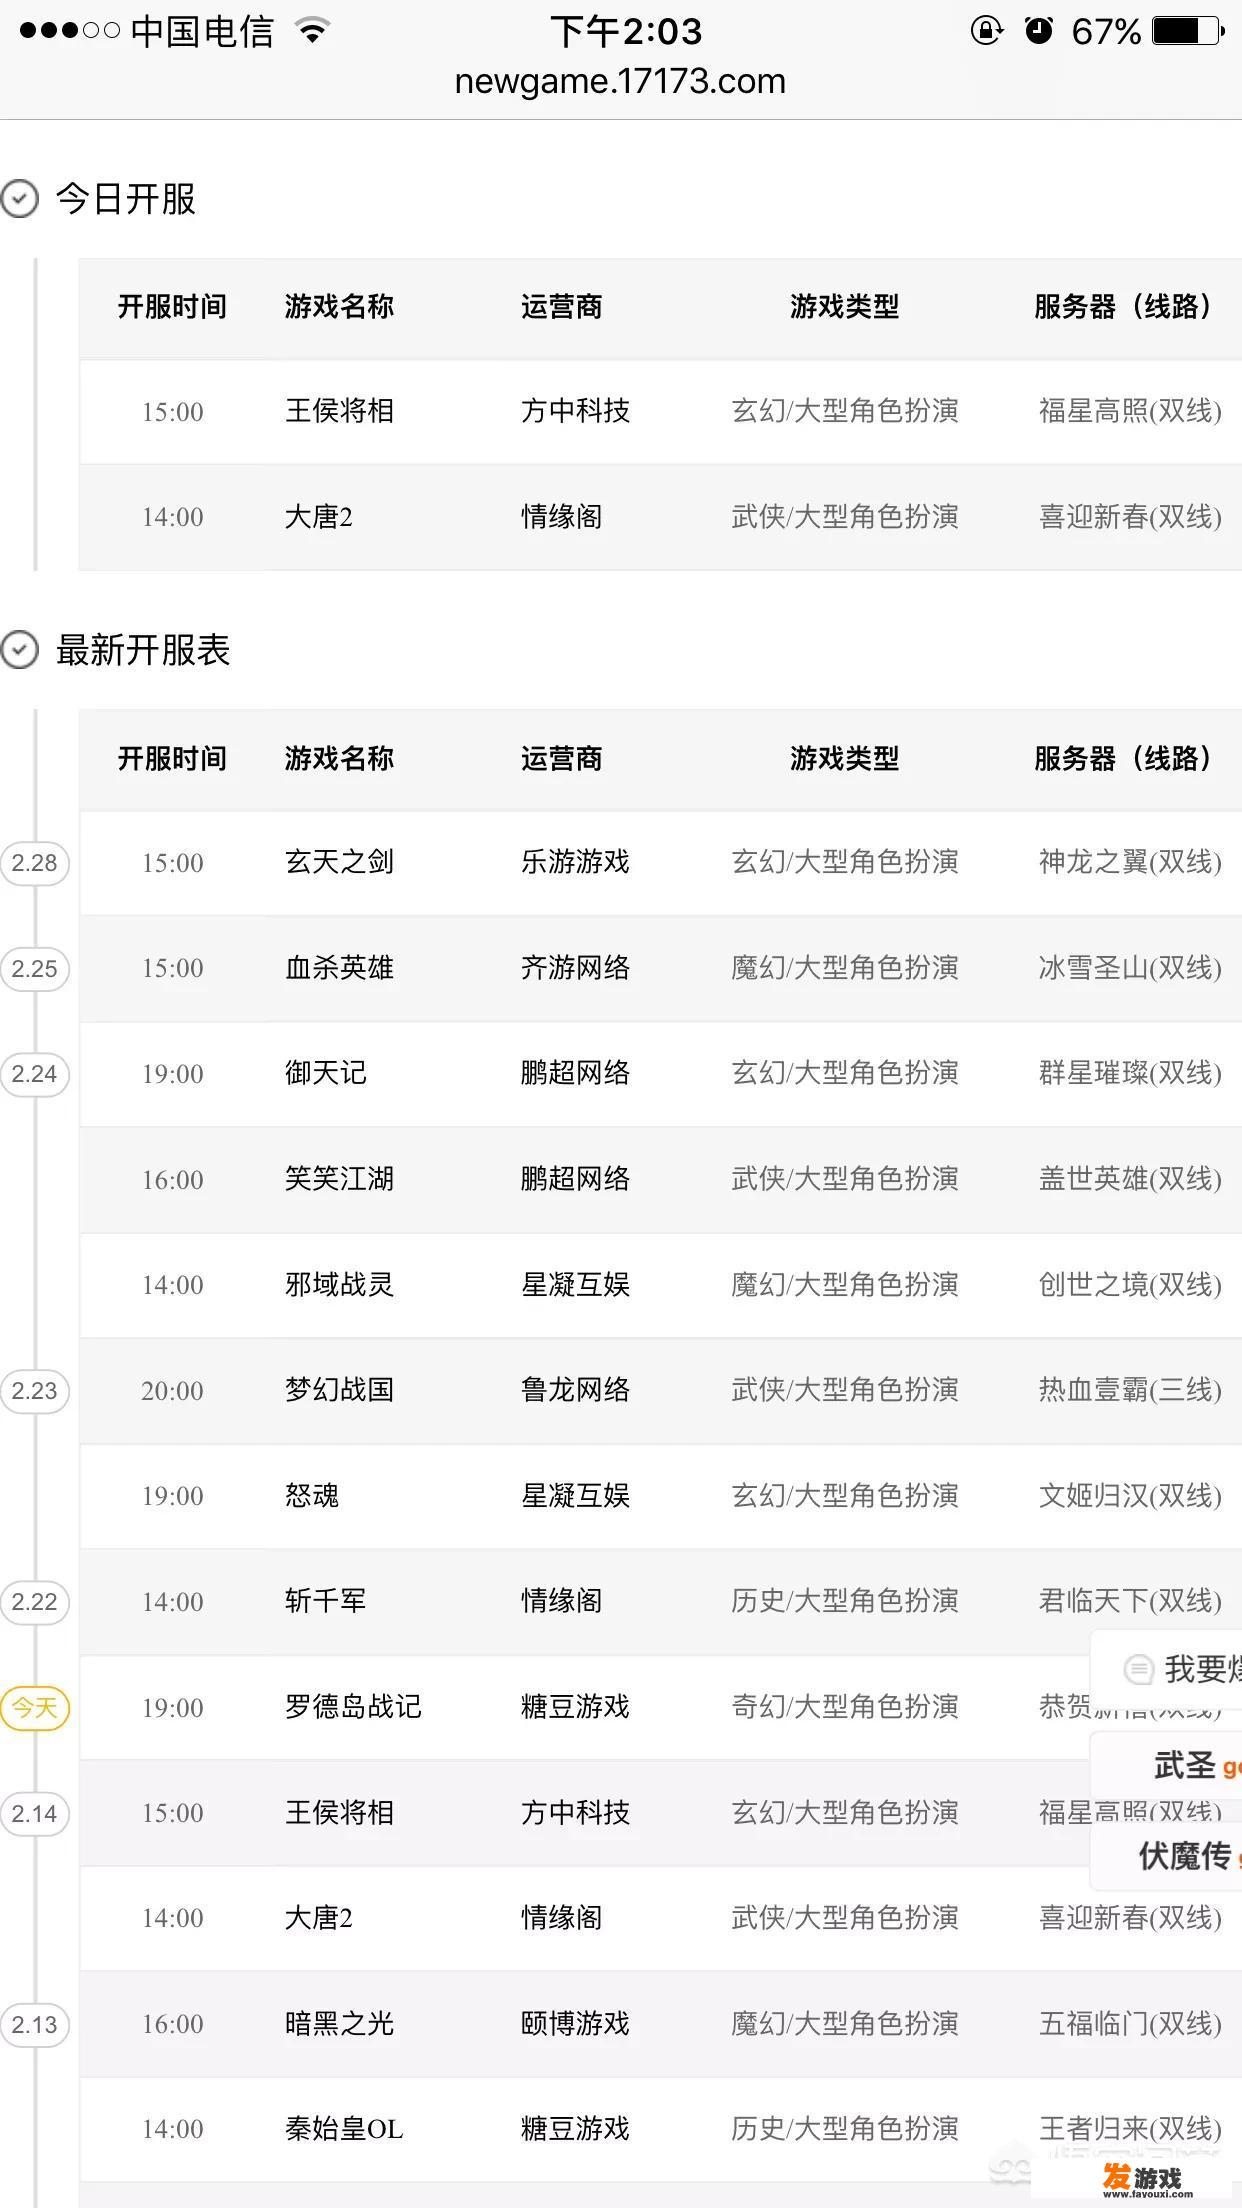Viewport: 1242px width, 2208px height.
Task: Open the 玄天之剑 game link
Action: (339, 862)
